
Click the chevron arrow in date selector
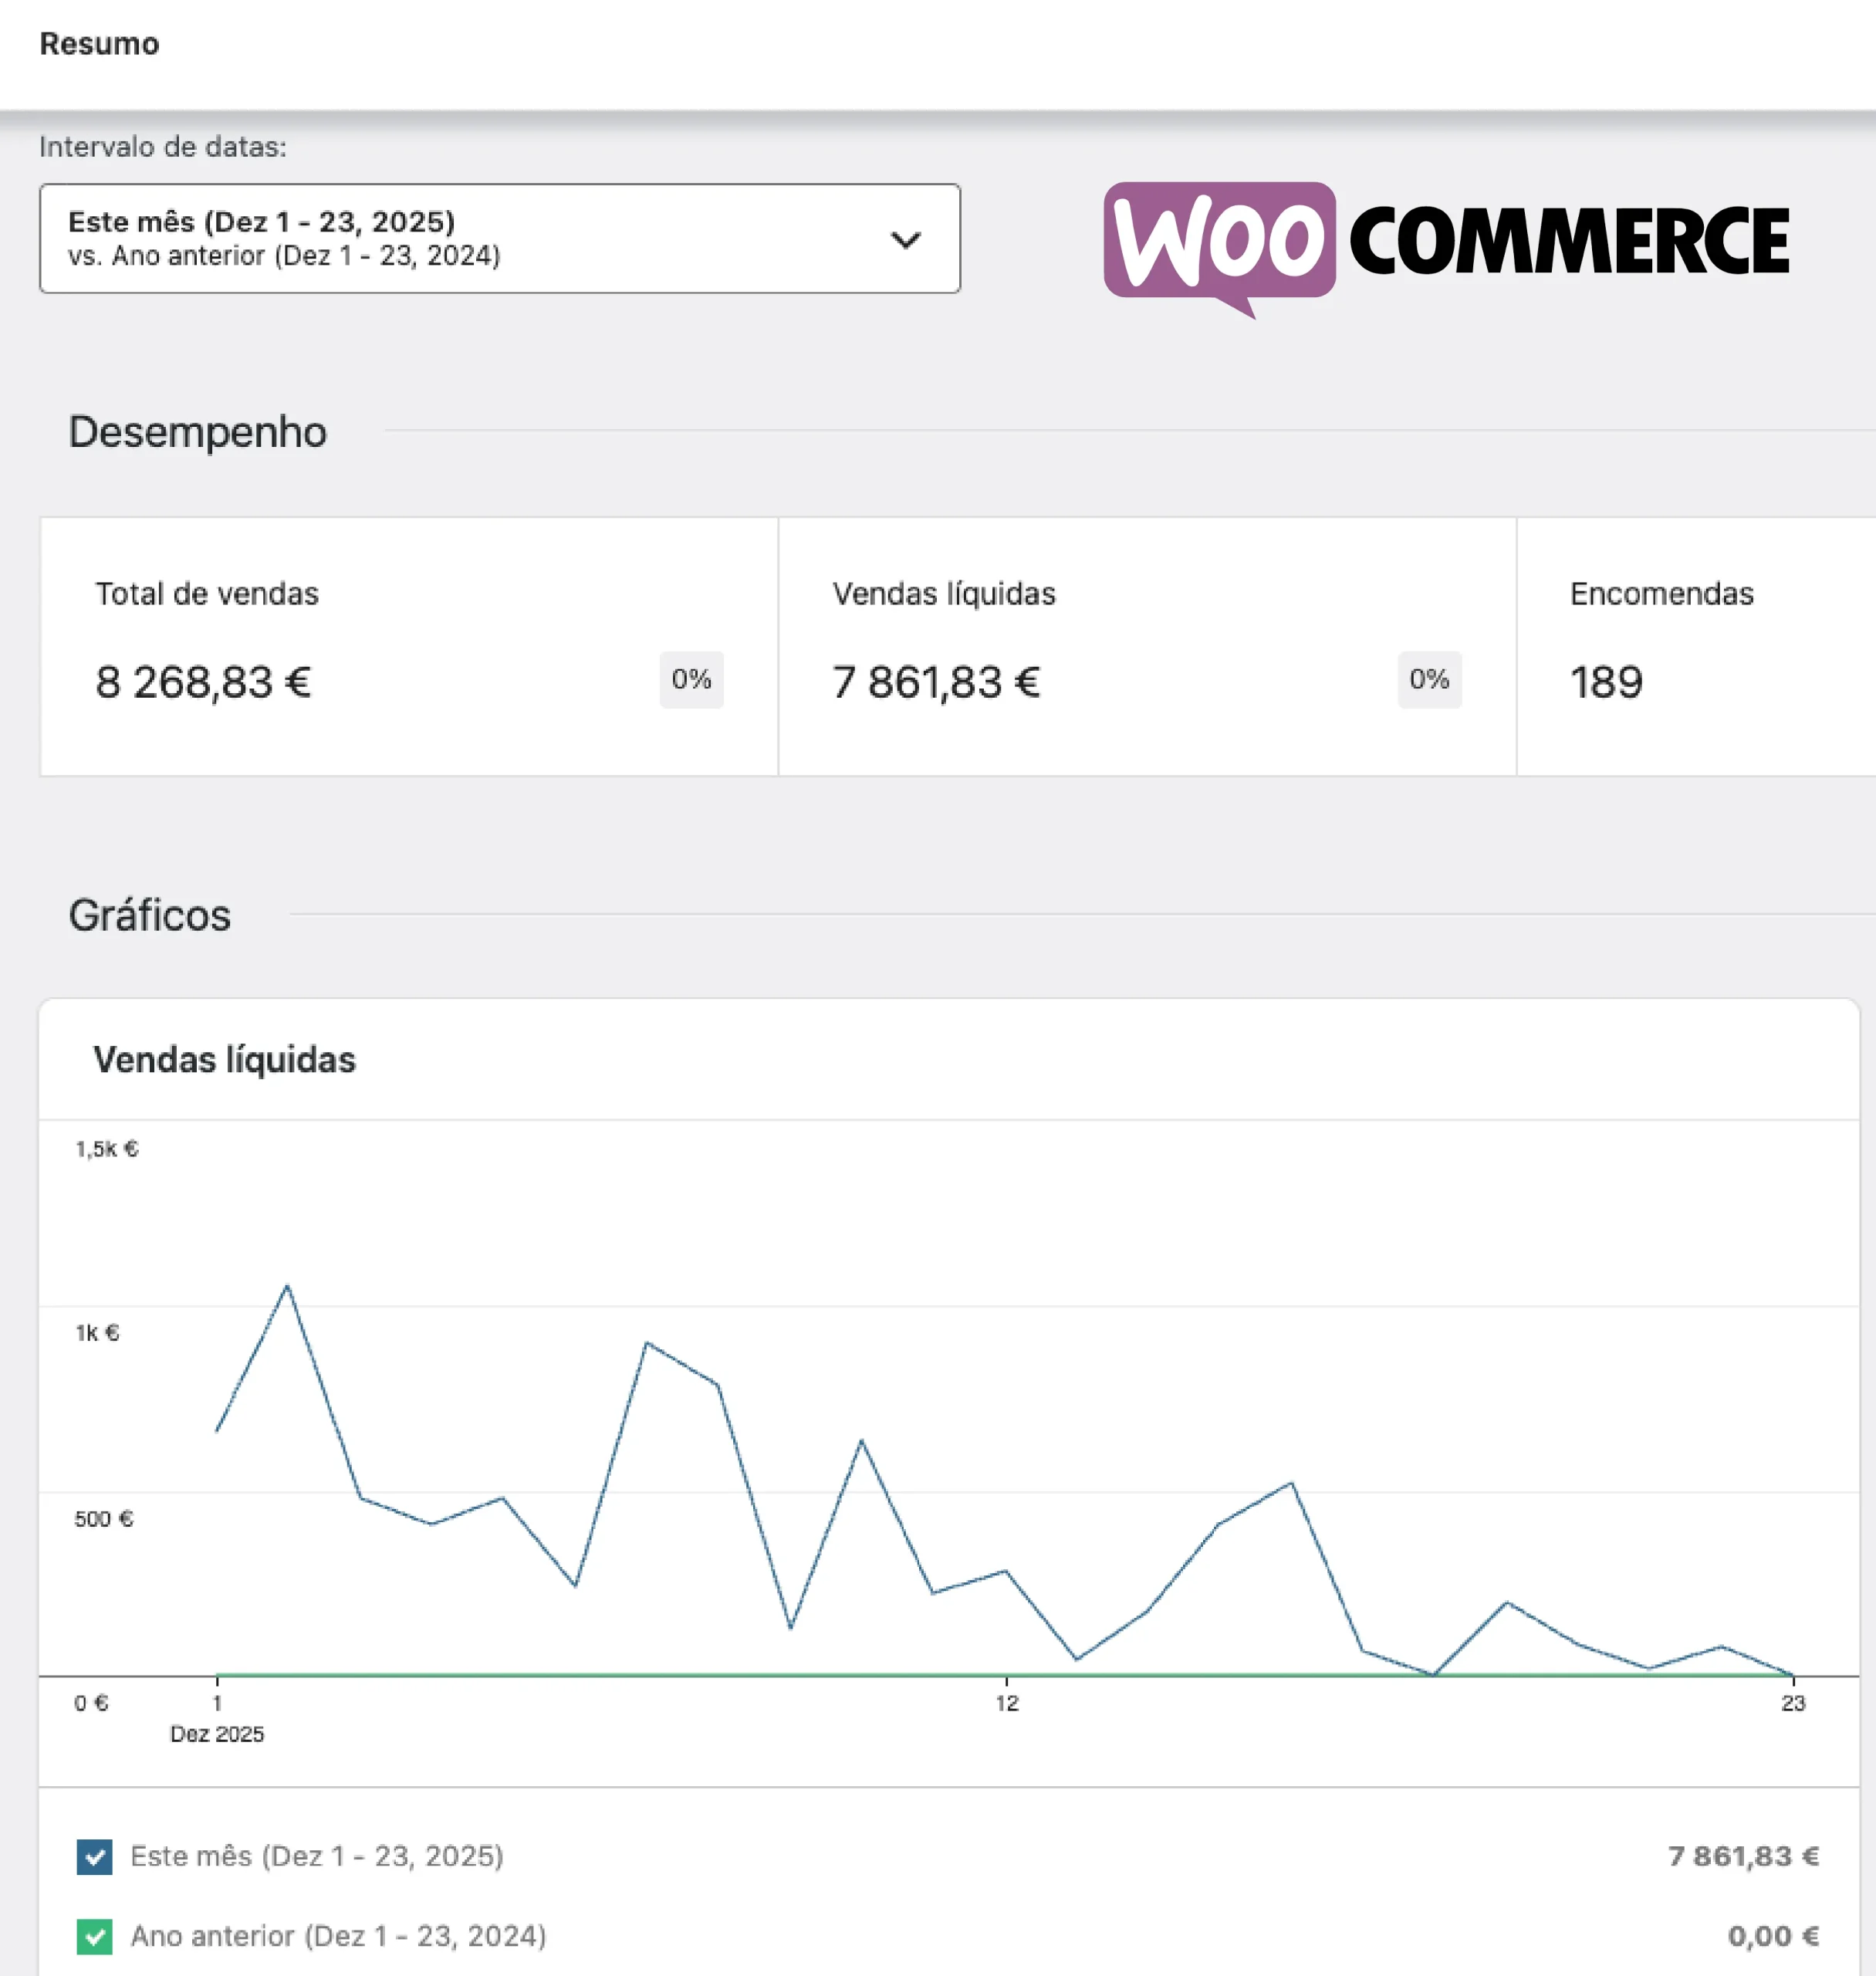click(x=905, y=240)
